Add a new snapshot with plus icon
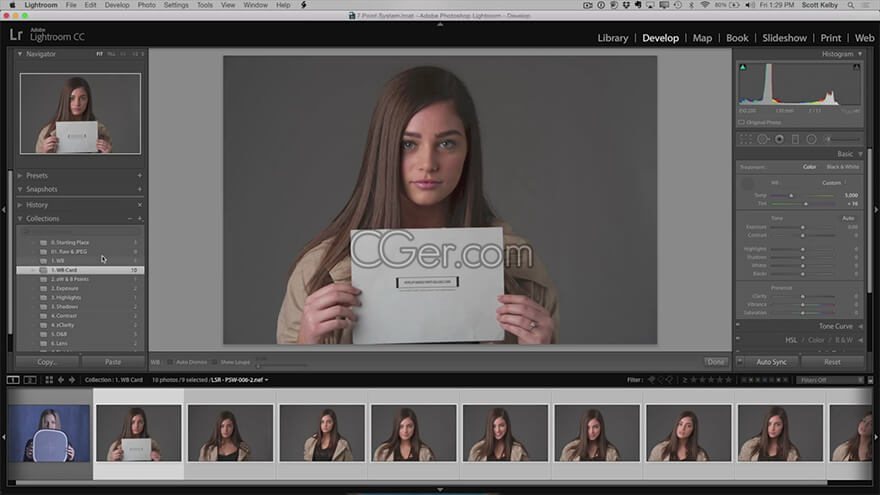 pyautogui.click(x=140, y=190)
